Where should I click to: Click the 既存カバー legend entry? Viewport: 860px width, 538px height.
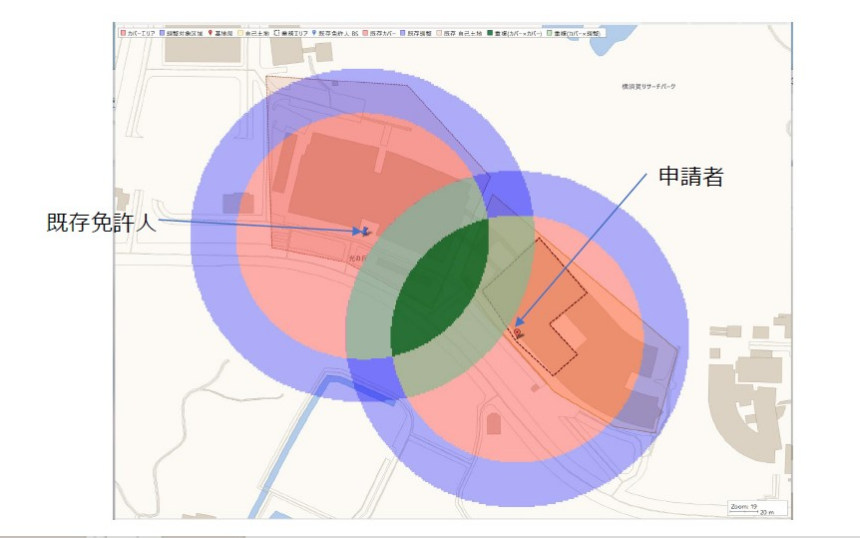(379, 33)
